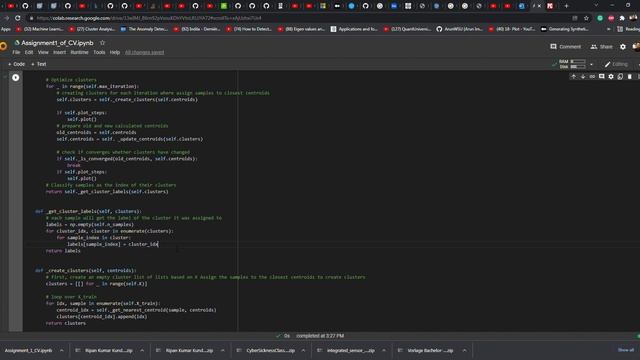Image resolution: width=640 pixels, height=360 pixels.
Task: Click the green extension icon in toolbar
Action: (x=600, y=18)
